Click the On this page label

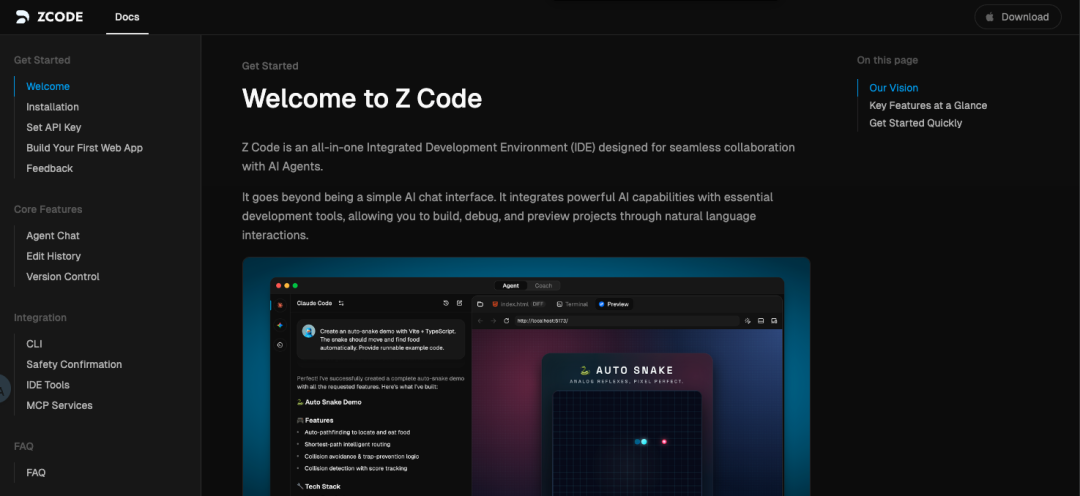point(887,60)
